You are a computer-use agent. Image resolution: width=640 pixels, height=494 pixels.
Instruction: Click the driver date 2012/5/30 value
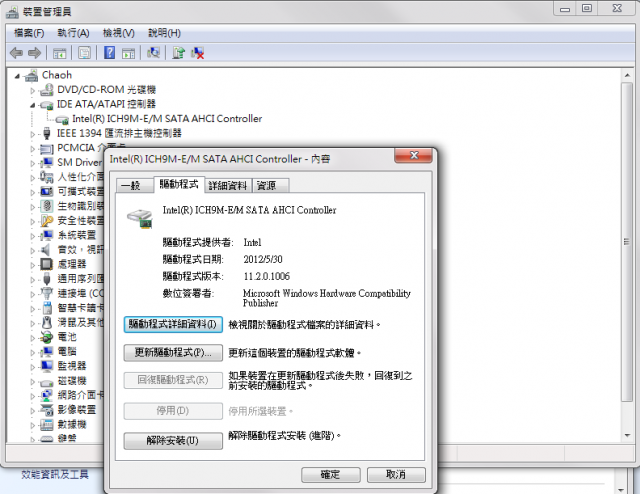tap(263, 259)
